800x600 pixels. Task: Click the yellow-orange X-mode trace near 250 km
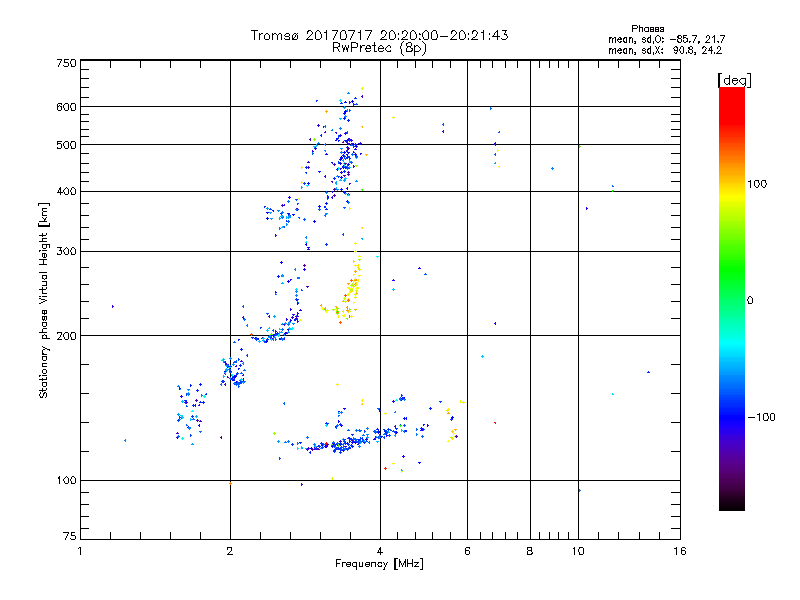pos(351,288)
